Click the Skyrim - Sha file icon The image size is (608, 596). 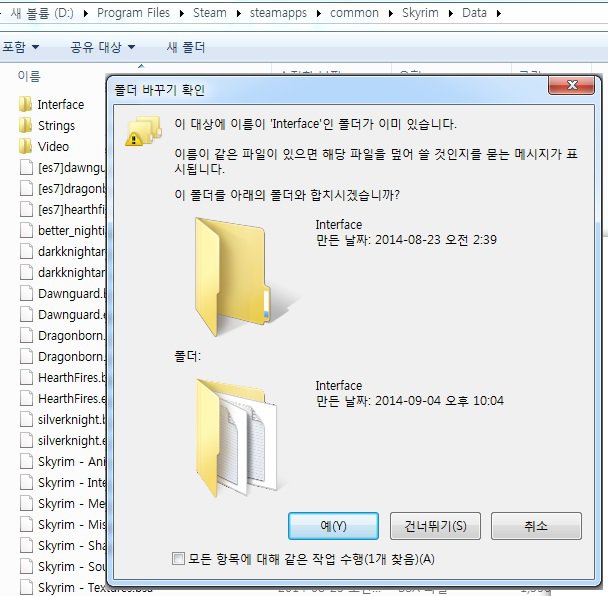coord(26,545)
